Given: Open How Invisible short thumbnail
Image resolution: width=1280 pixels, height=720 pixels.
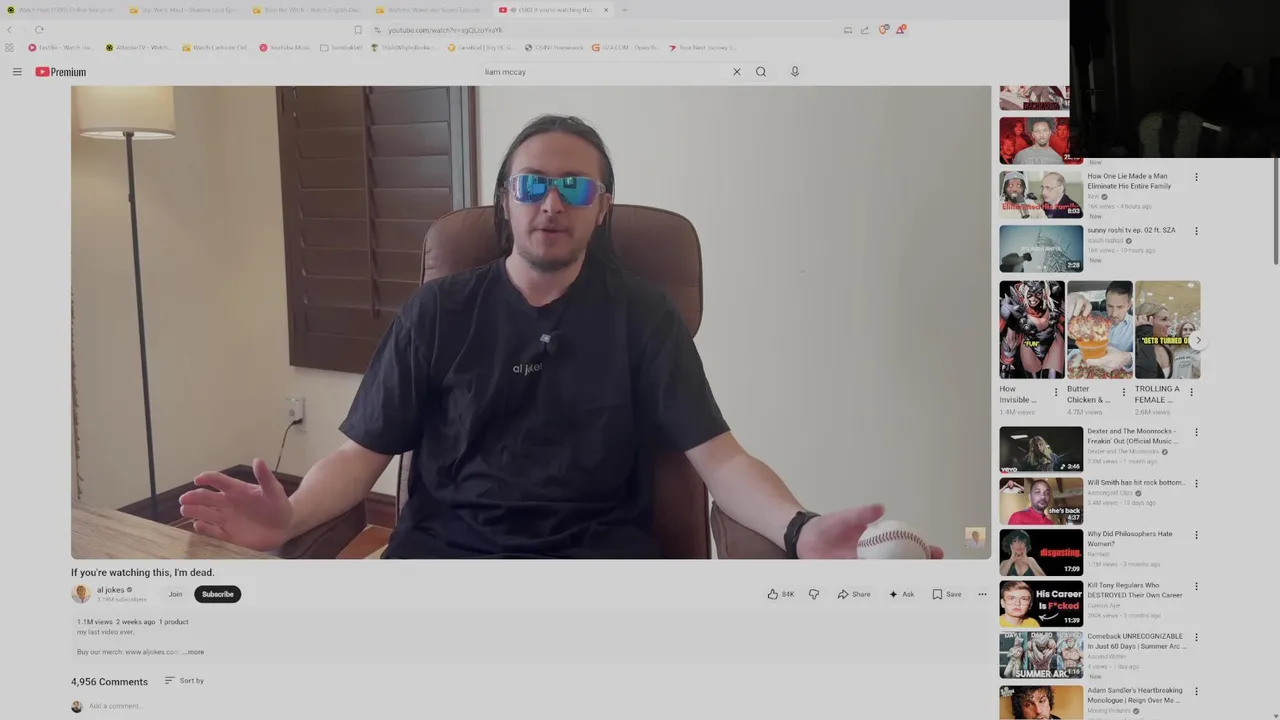Looking at the screenshot, I should pyautogui.click(x=1032, y=329).
